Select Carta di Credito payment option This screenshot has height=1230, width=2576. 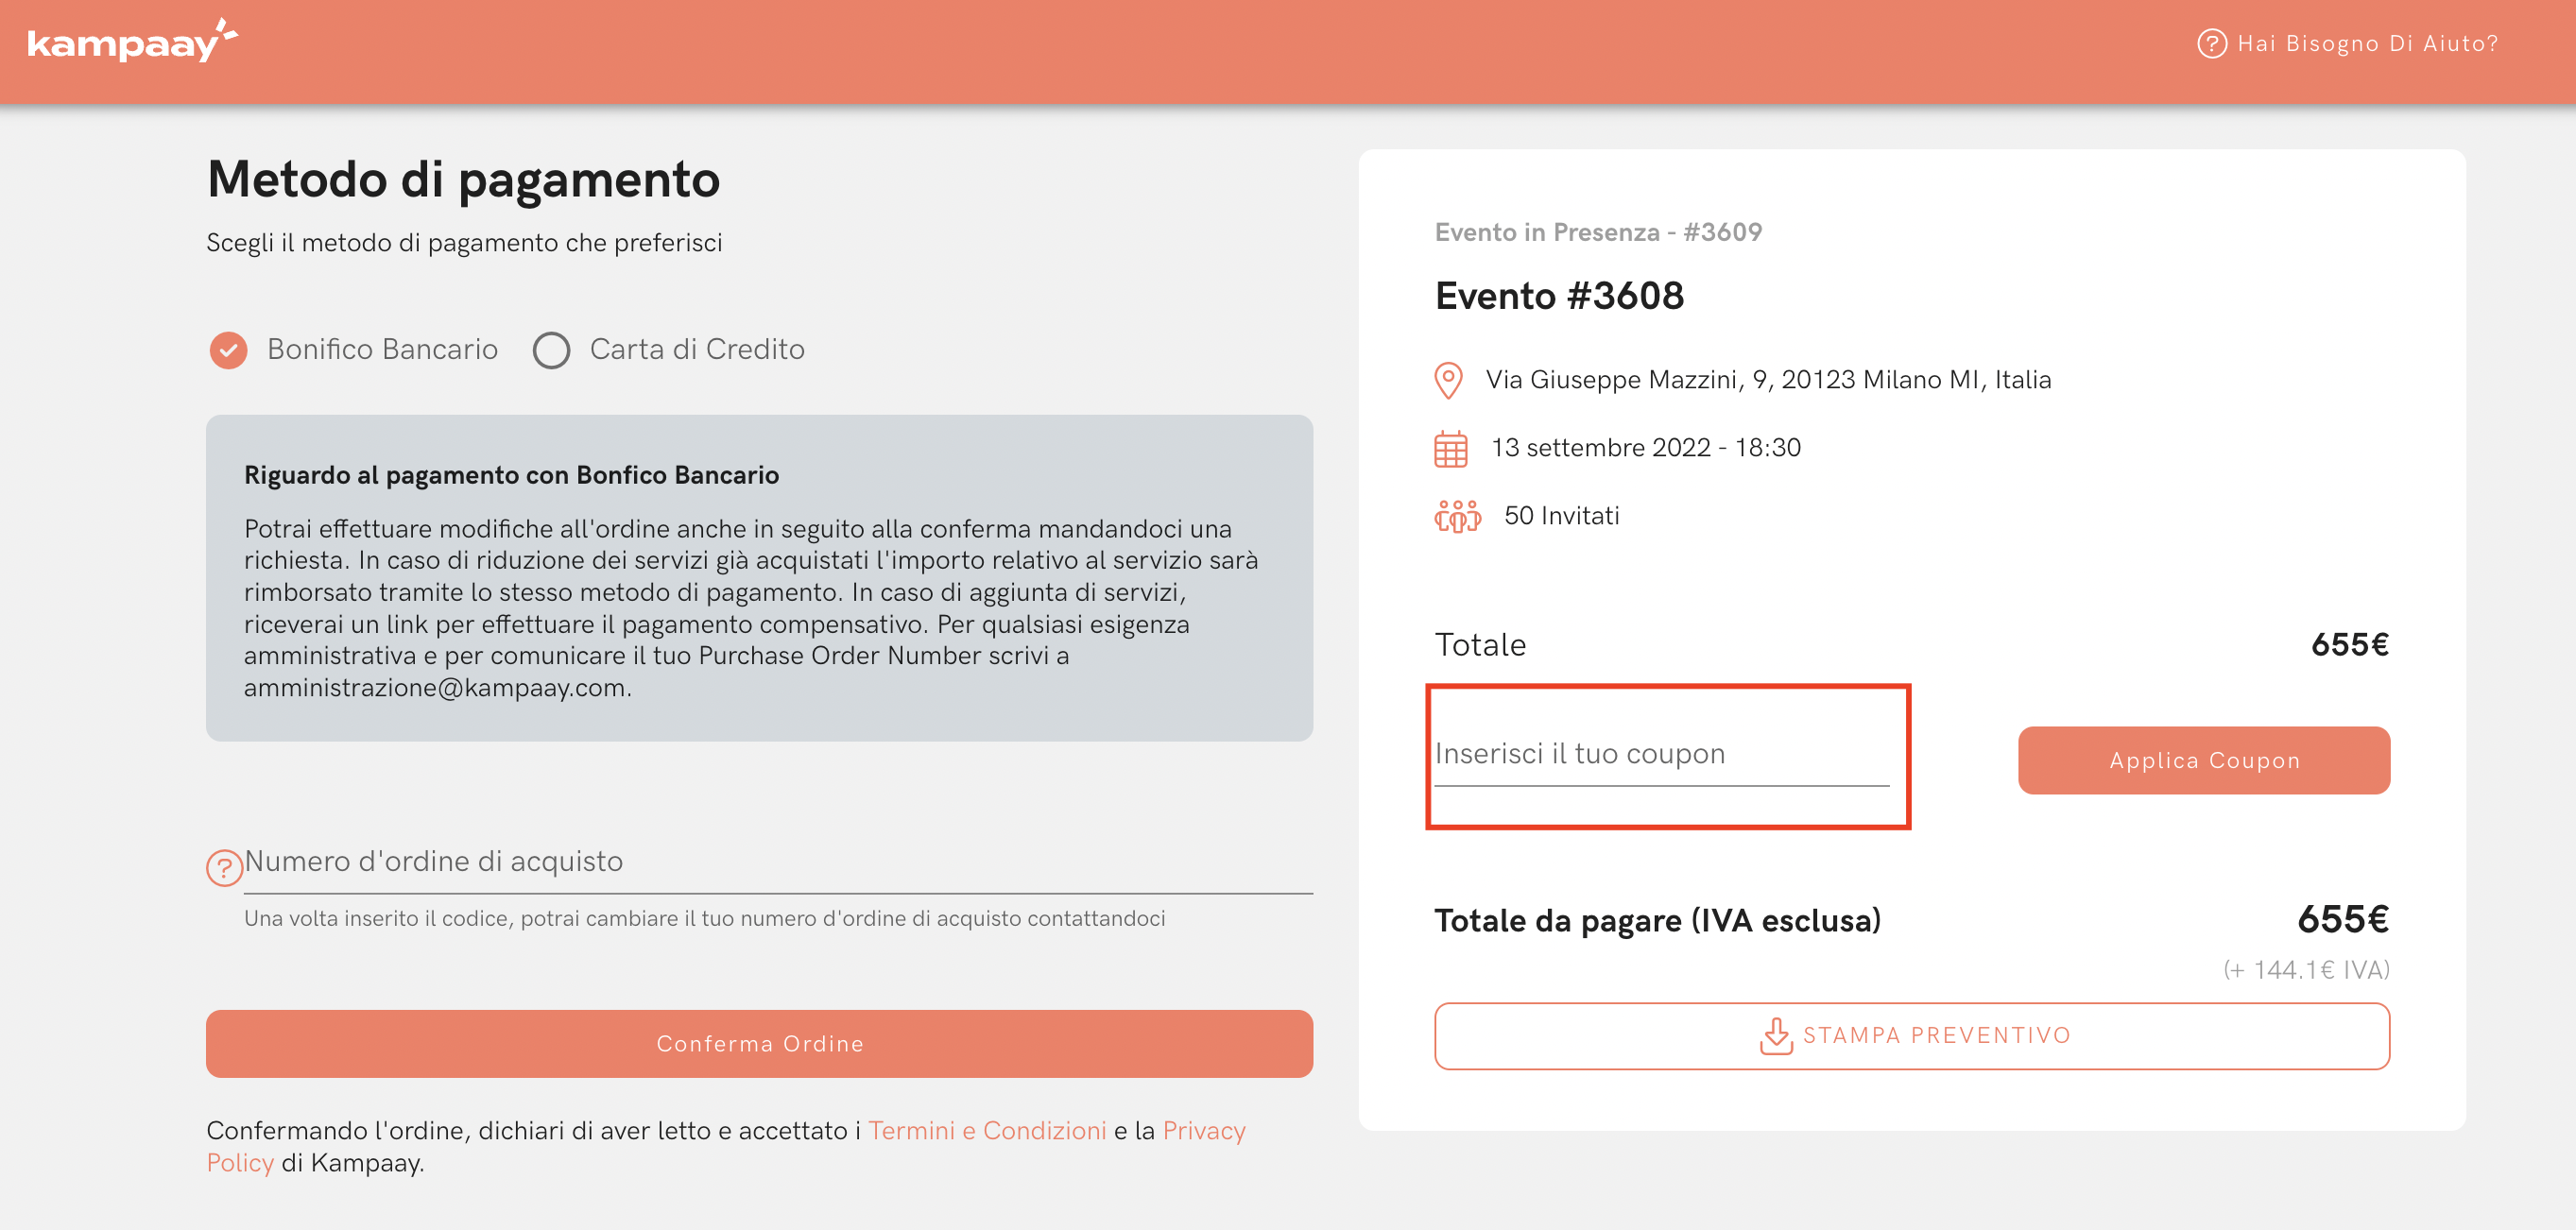(x=668, y=349)
